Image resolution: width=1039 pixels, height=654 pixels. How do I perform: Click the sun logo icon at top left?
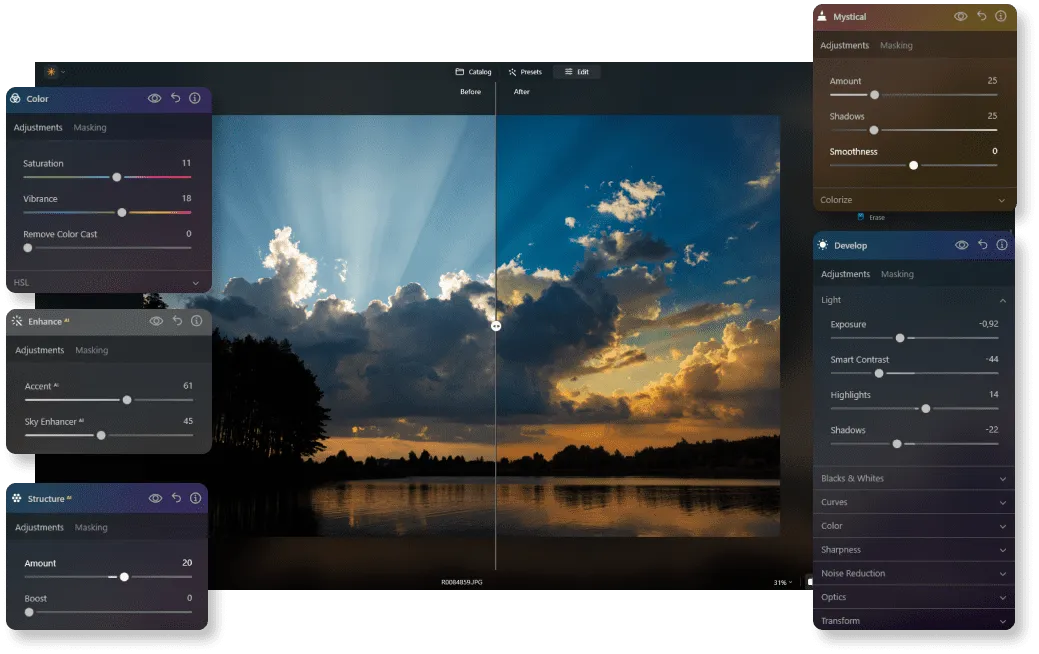[51, 72]
